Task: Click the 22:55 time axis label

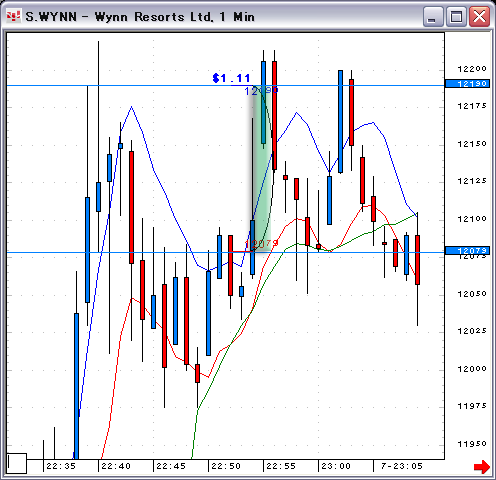Action: pos(281,466)
